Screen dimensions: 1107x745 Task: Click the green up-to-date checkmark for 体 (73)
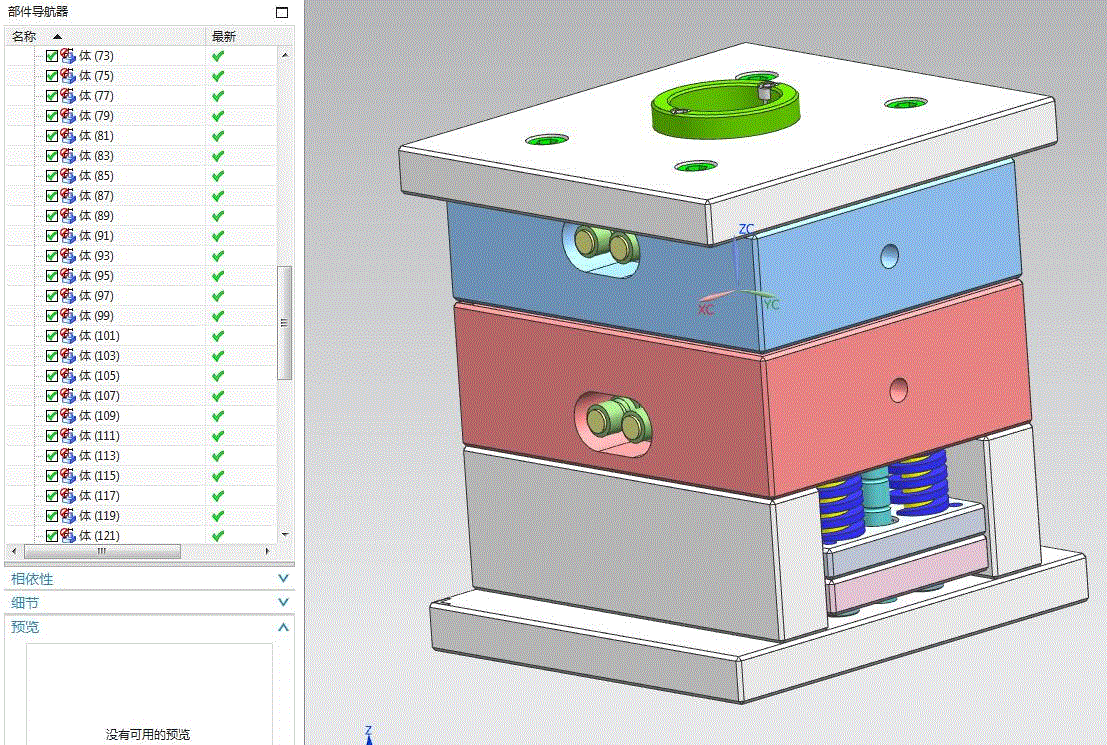[x=218, y=56]
